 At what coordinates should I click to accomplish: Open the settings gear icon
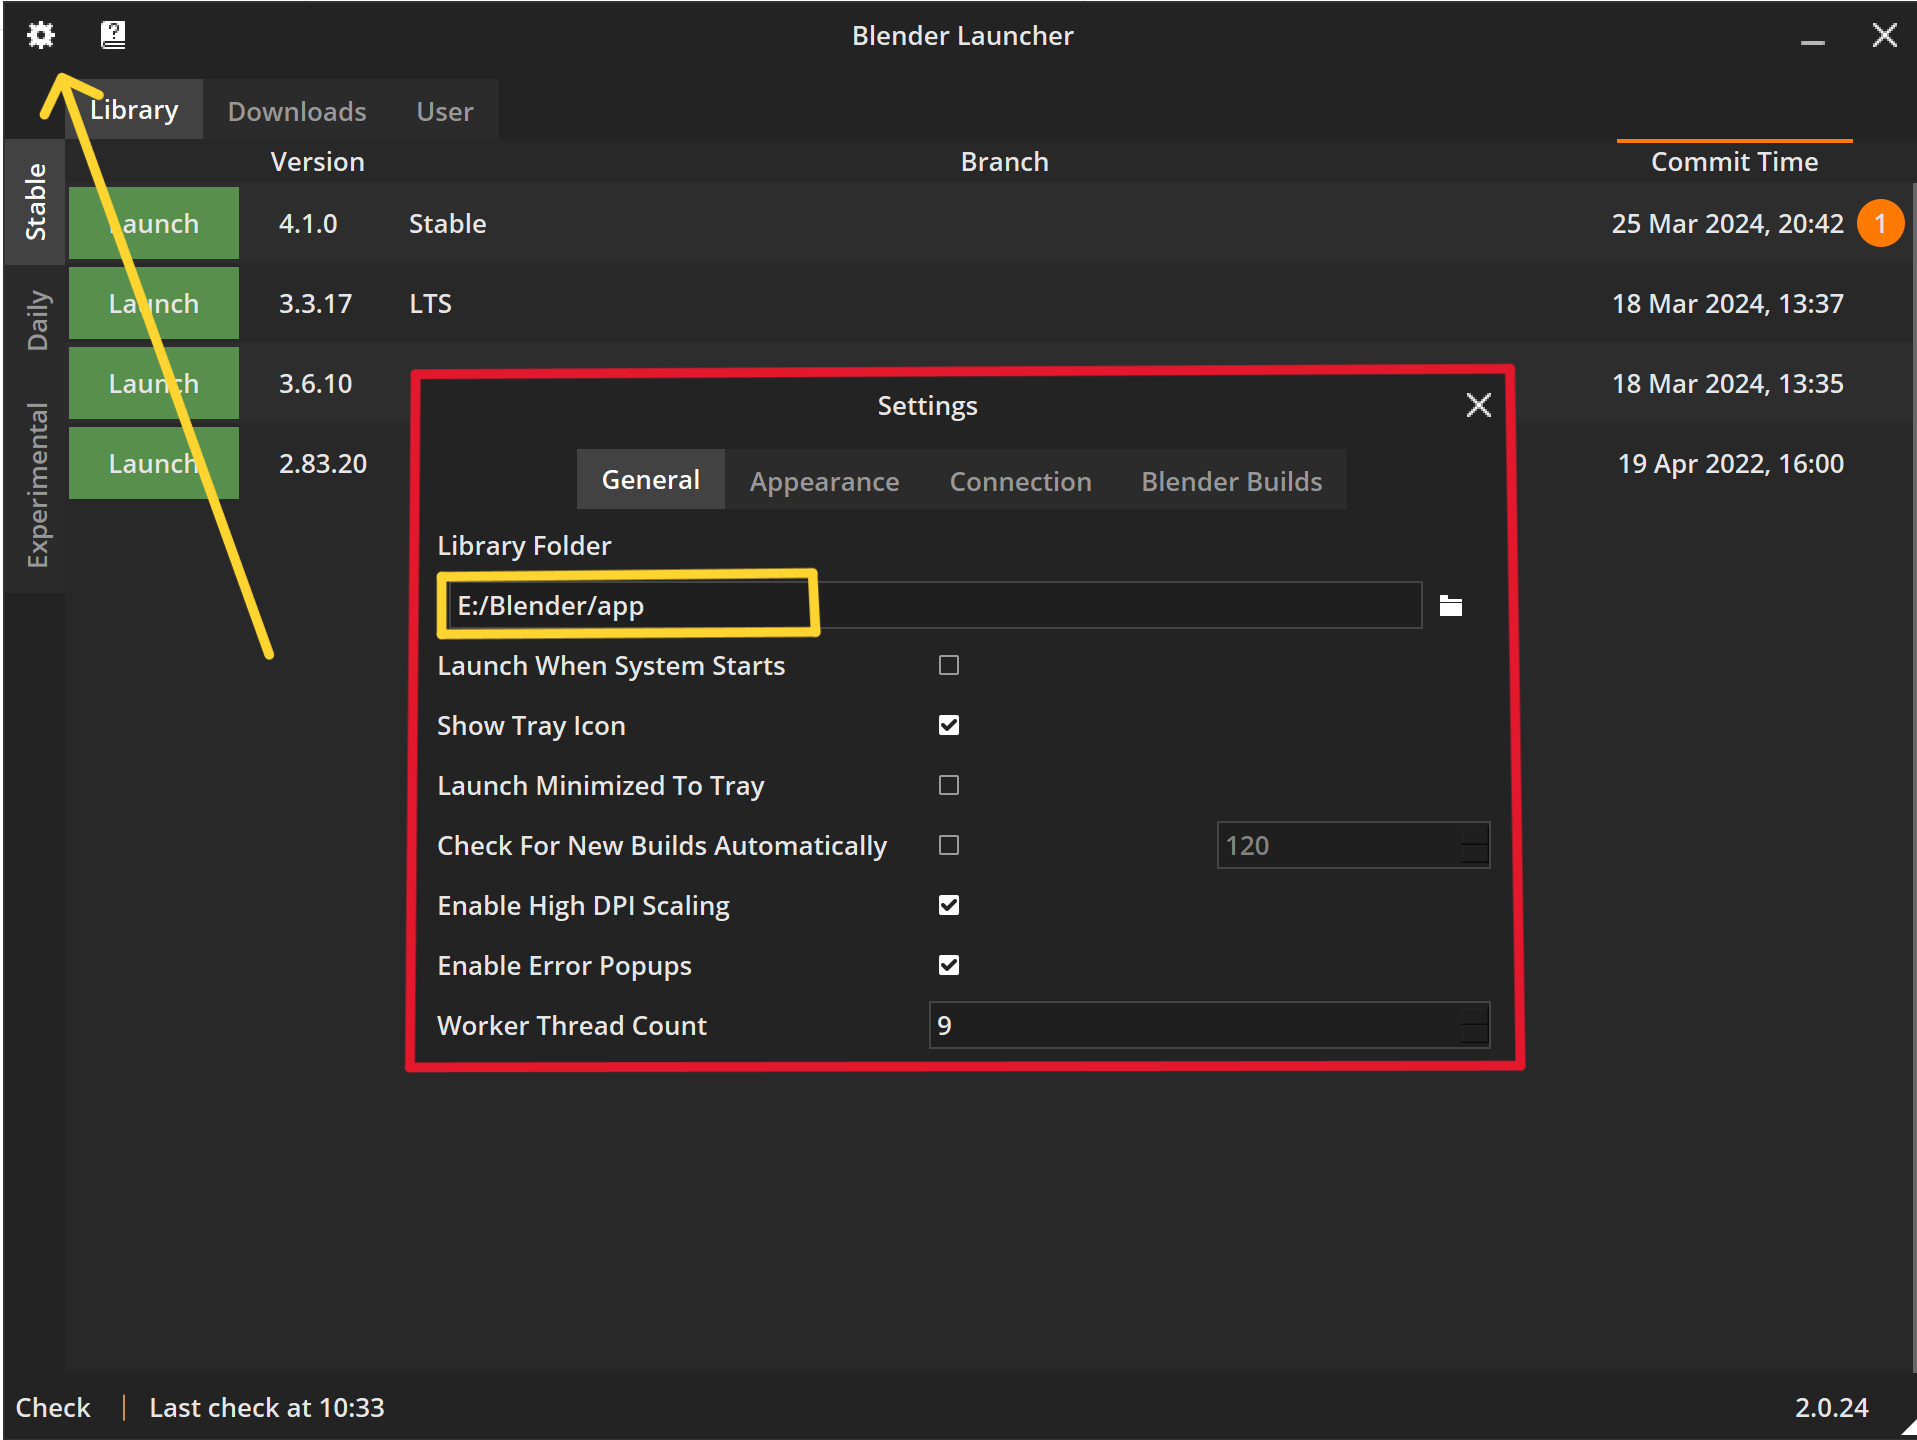point(40,35)
